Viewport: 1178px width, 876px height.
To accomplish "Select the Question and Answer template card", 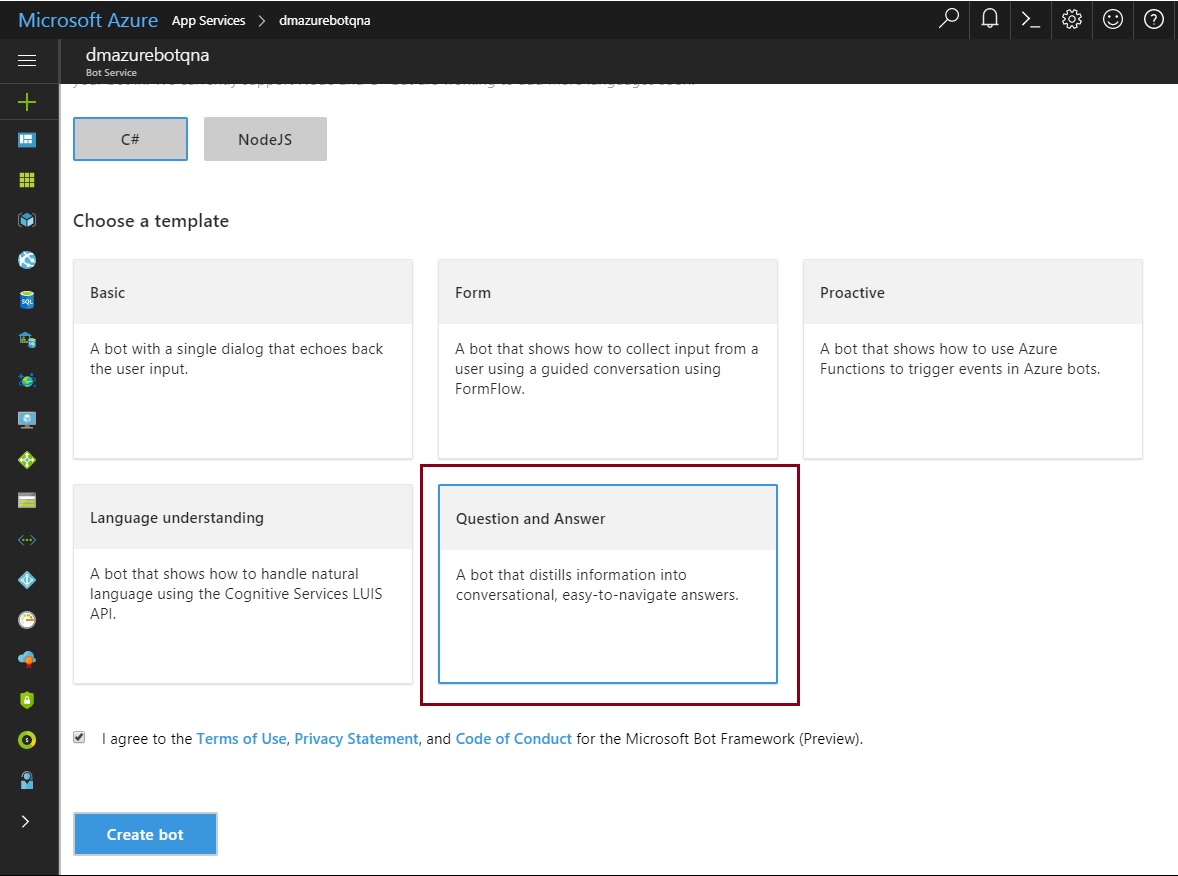I will [x=607, y=585].
